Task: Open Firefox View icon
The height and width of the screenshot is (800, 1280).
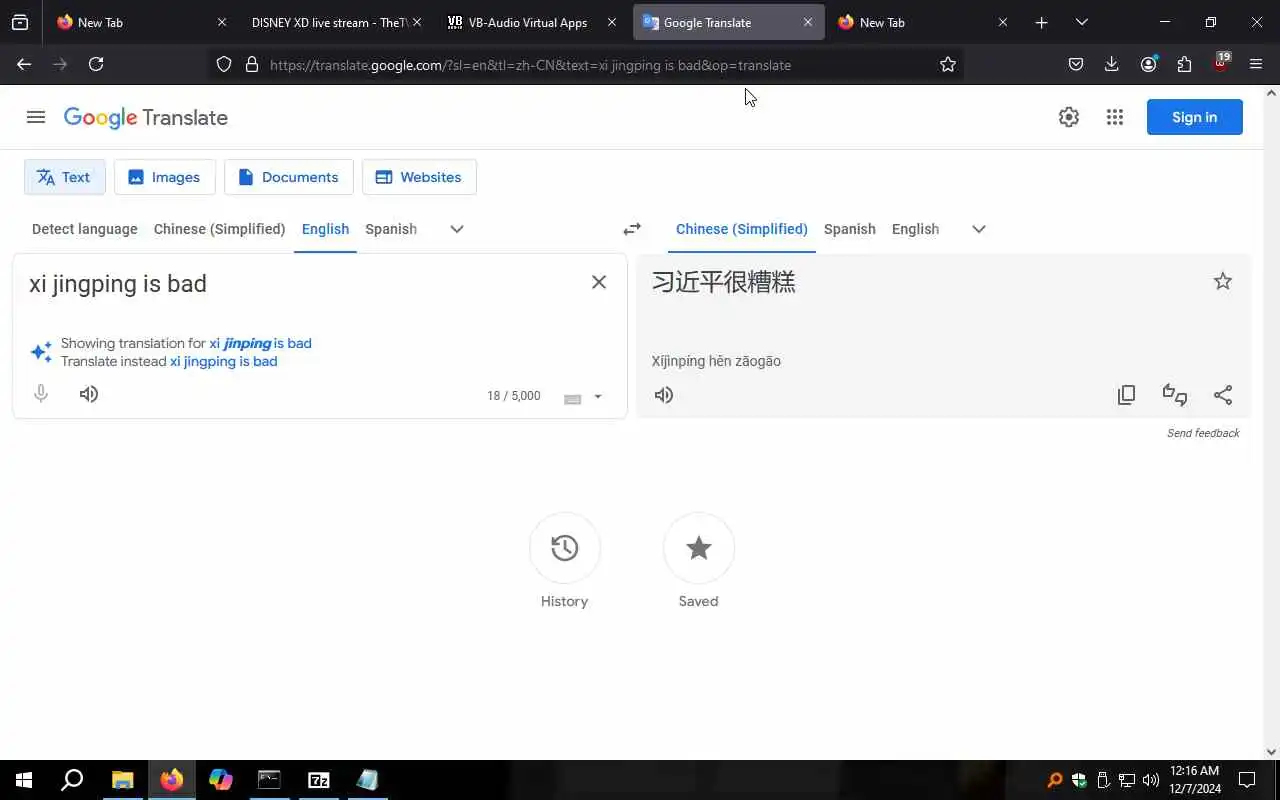Action: (x=20, y=22)
